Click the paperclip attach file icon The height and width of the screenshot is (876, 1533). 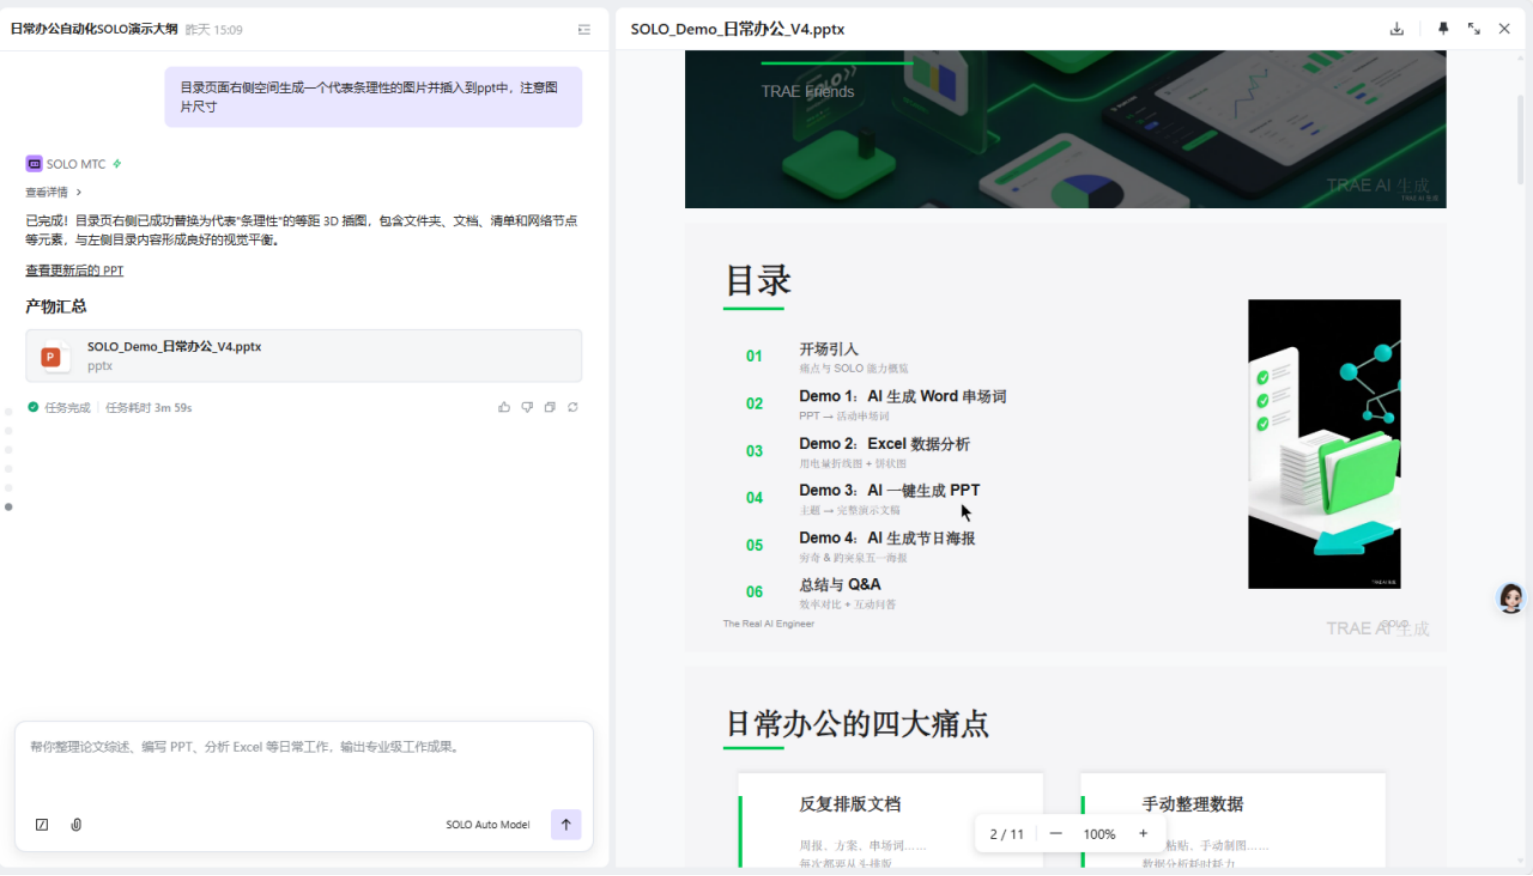tap(76, 824)
